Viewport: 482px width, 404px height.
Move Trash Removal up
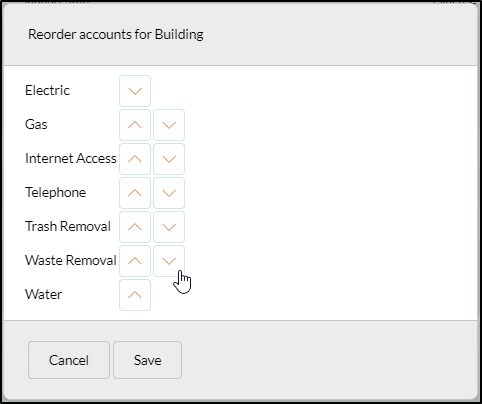tap(135, 227)
